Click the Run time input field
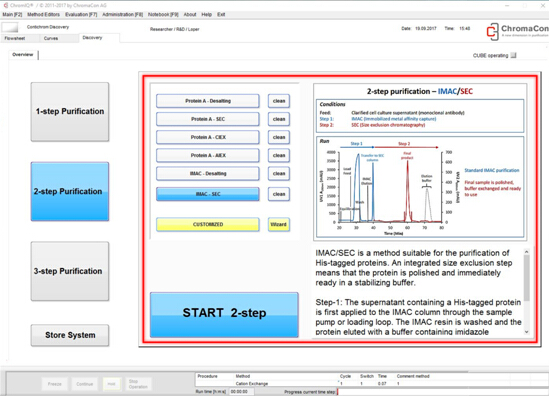This screenshot has width=549, height=396. click(x=241, y=392)
